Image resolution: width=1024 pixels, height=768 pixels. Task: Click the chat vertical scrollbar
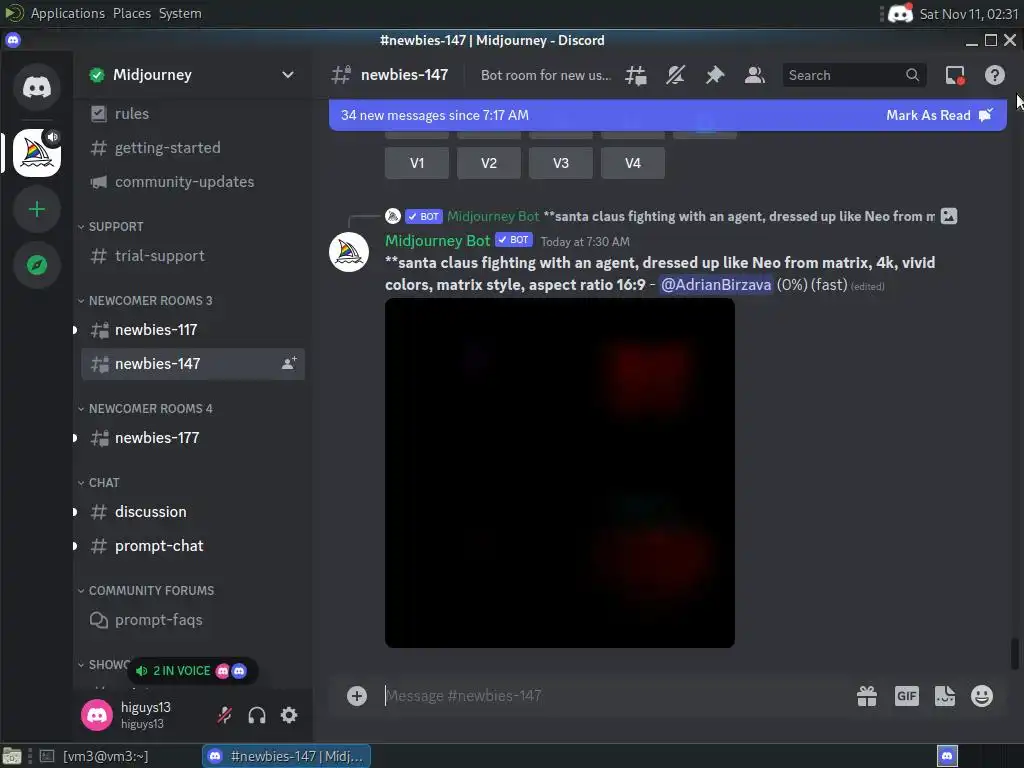tap(1014, 654)
